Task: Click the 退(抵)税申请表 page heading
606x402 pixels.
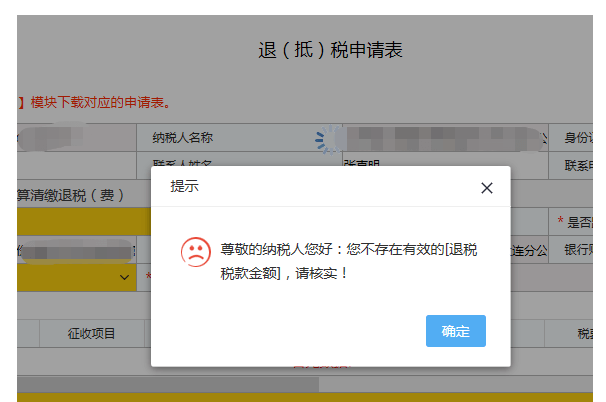Action: (330, 50)
